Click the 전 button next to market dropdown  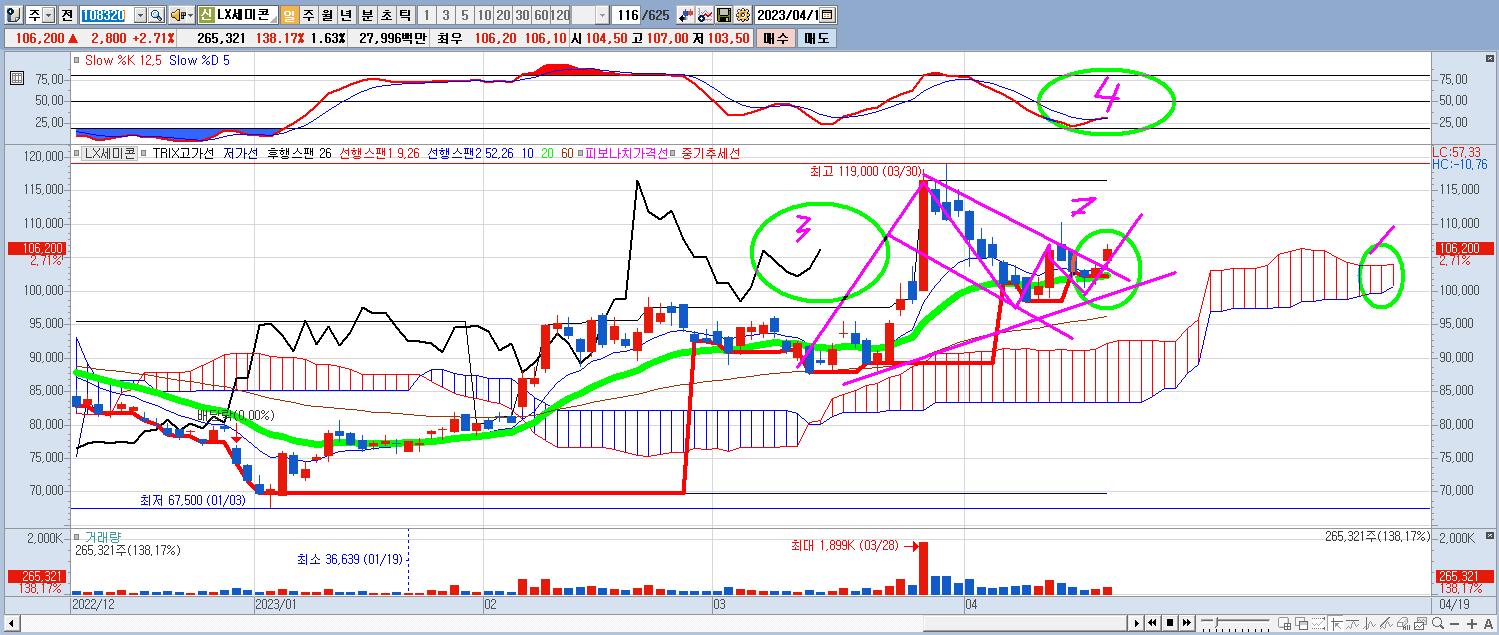tap(67, 15)
